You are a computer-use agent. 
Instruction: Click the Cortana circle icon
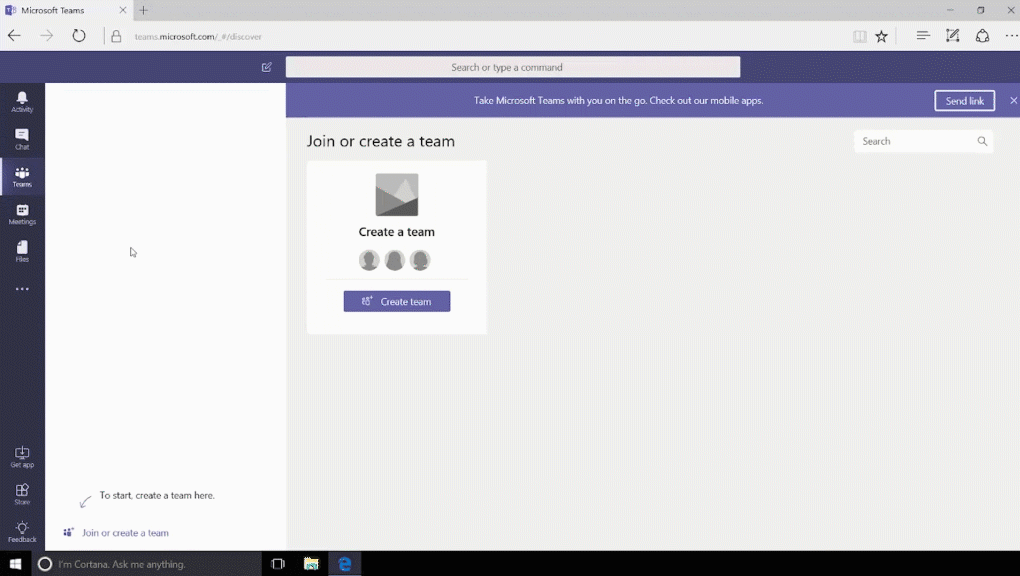(45, 564)
